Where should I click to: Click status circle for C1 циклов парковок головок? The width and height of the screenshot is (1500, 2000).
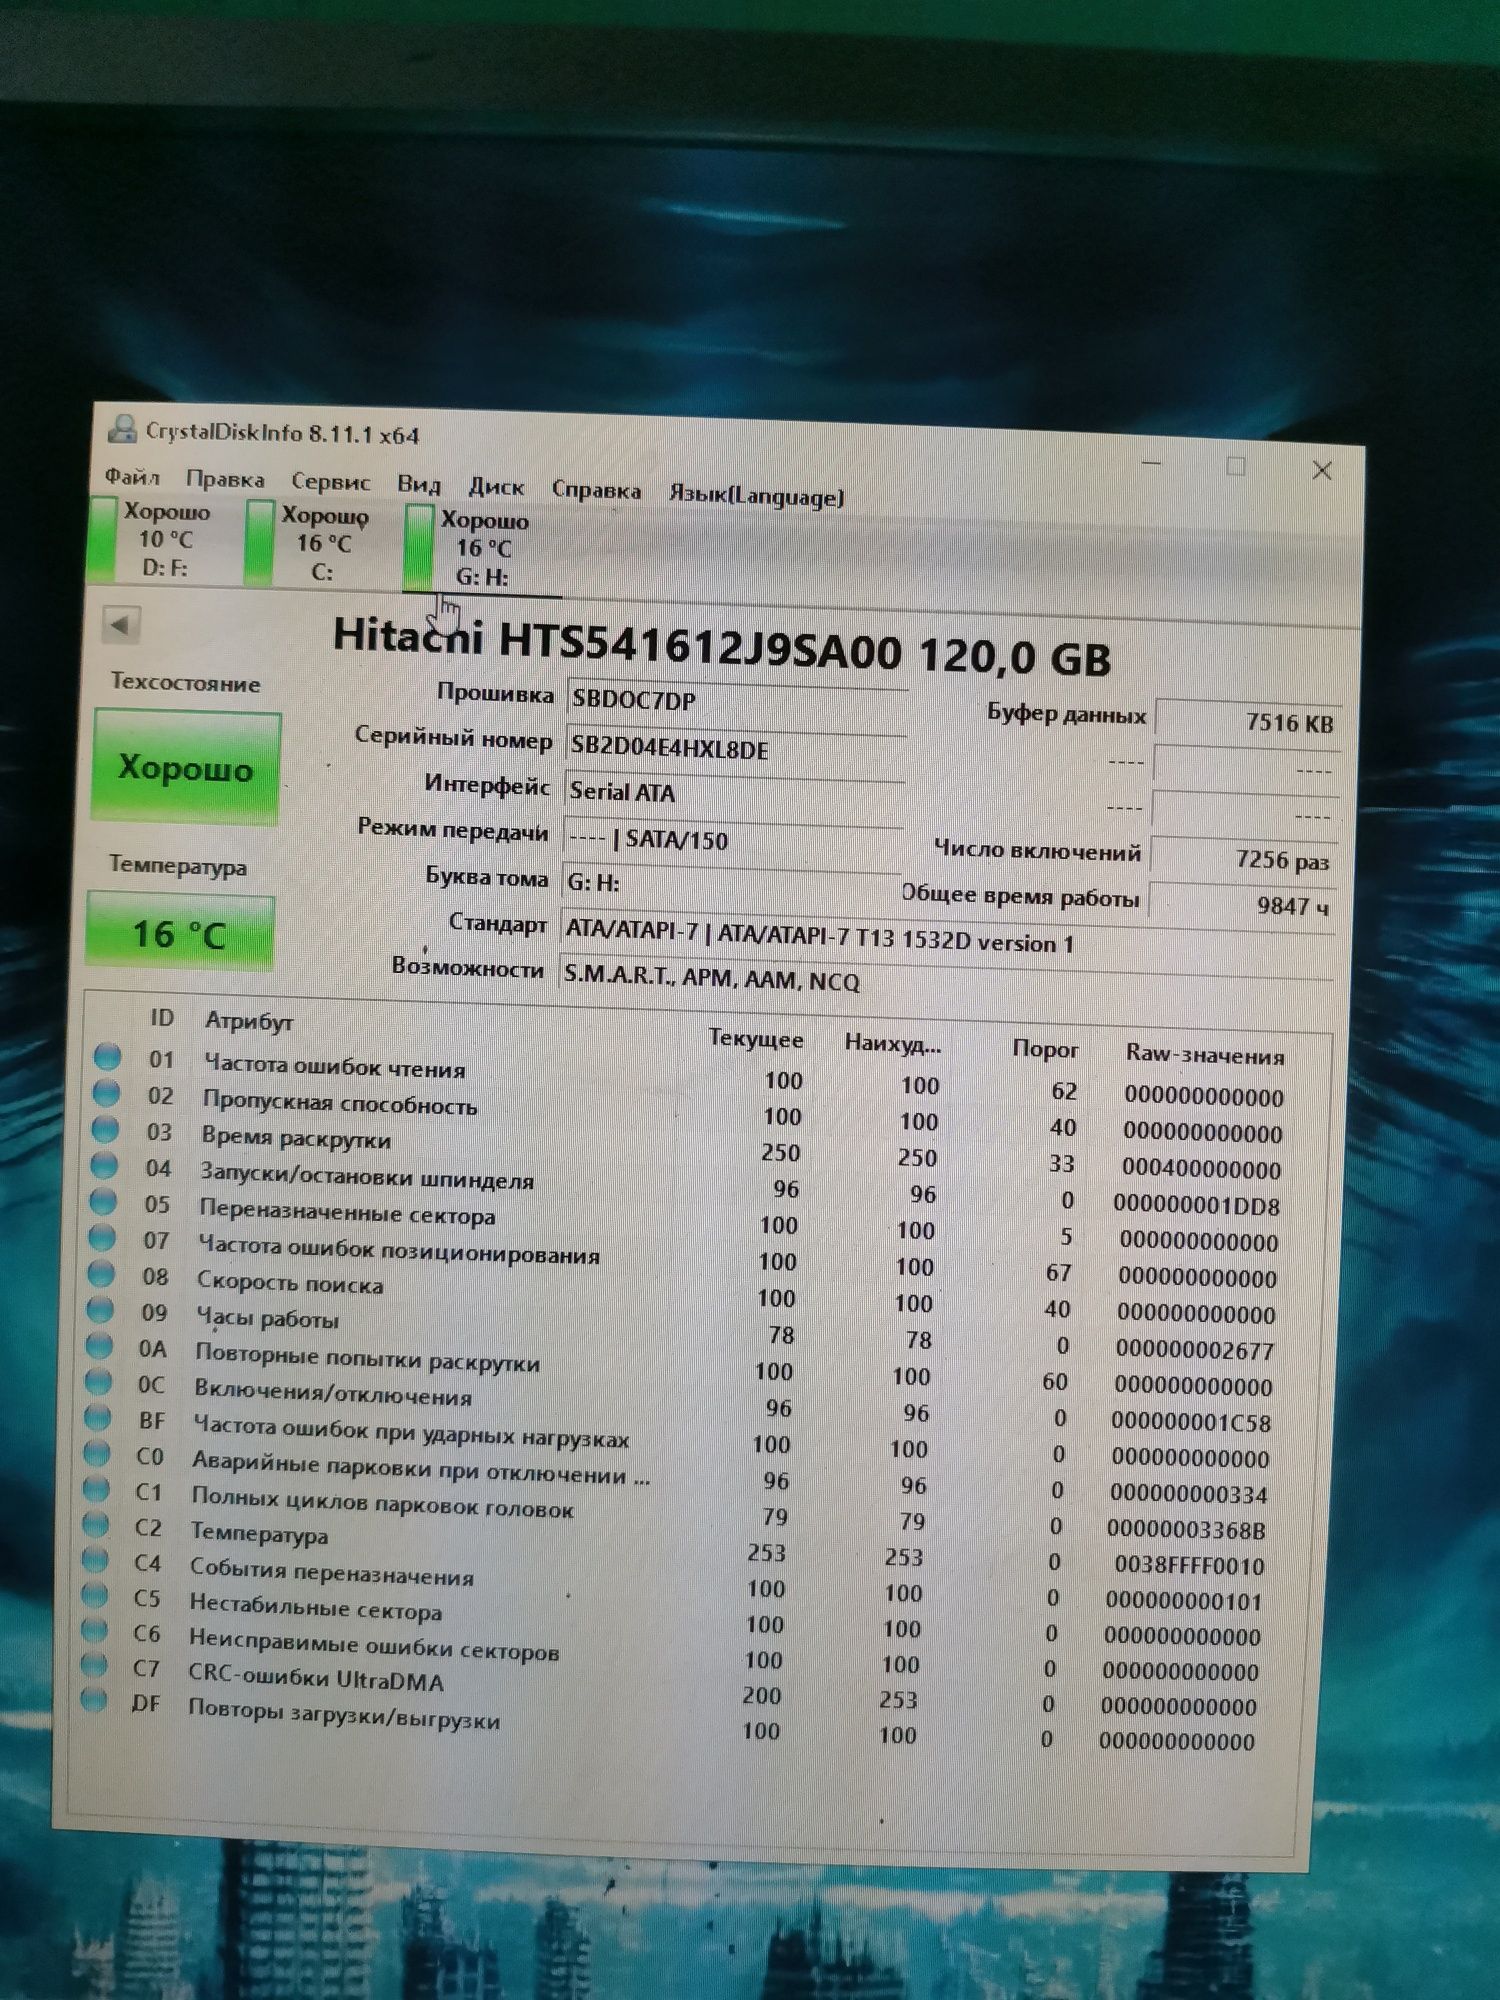pos(96,1489)
